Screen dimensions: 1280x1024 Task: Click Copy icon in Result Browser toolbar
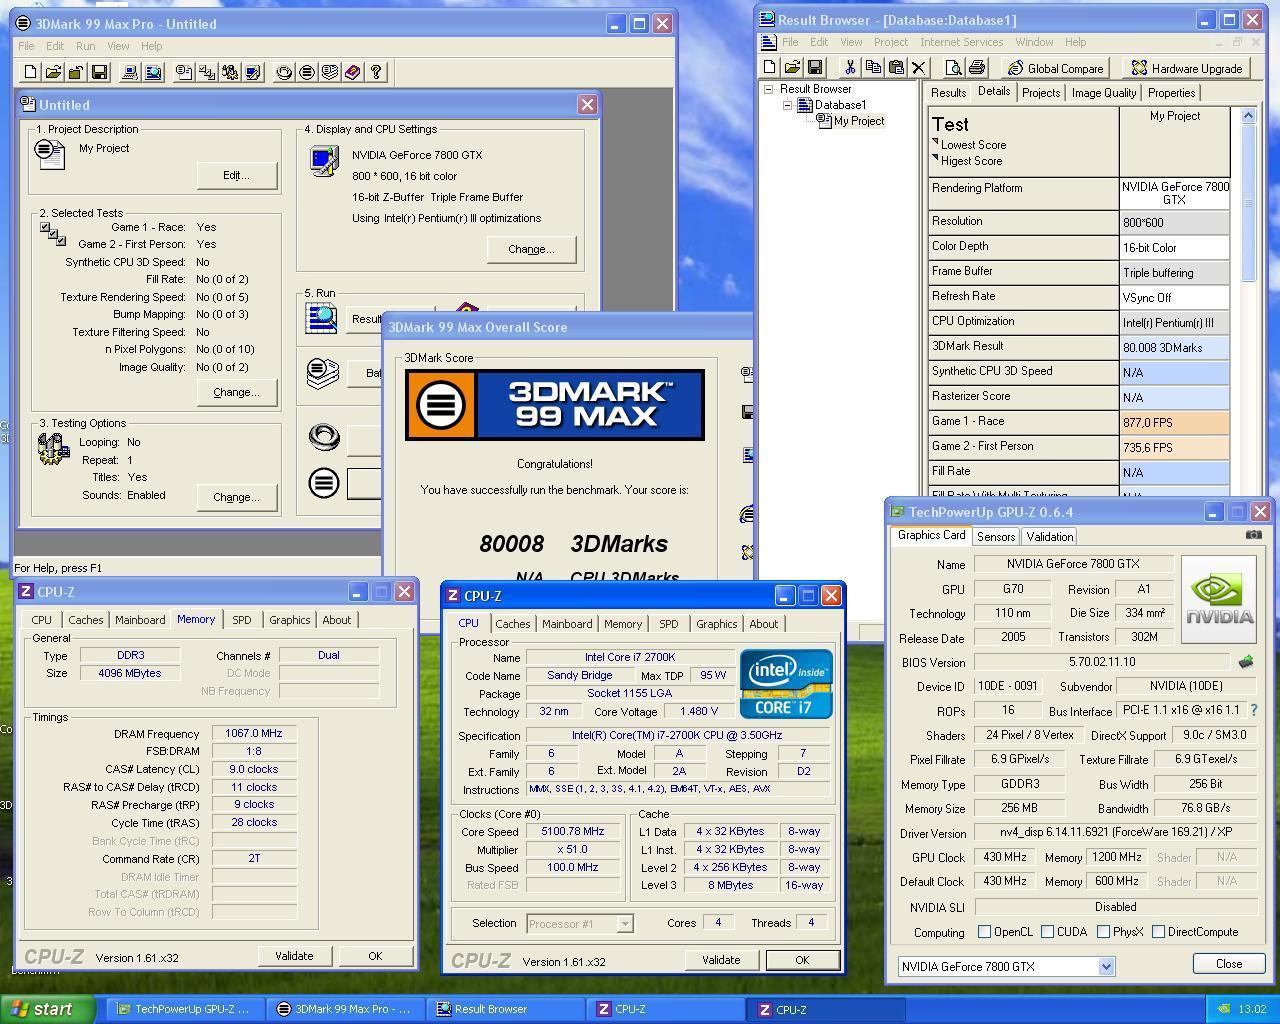point(873,68)
